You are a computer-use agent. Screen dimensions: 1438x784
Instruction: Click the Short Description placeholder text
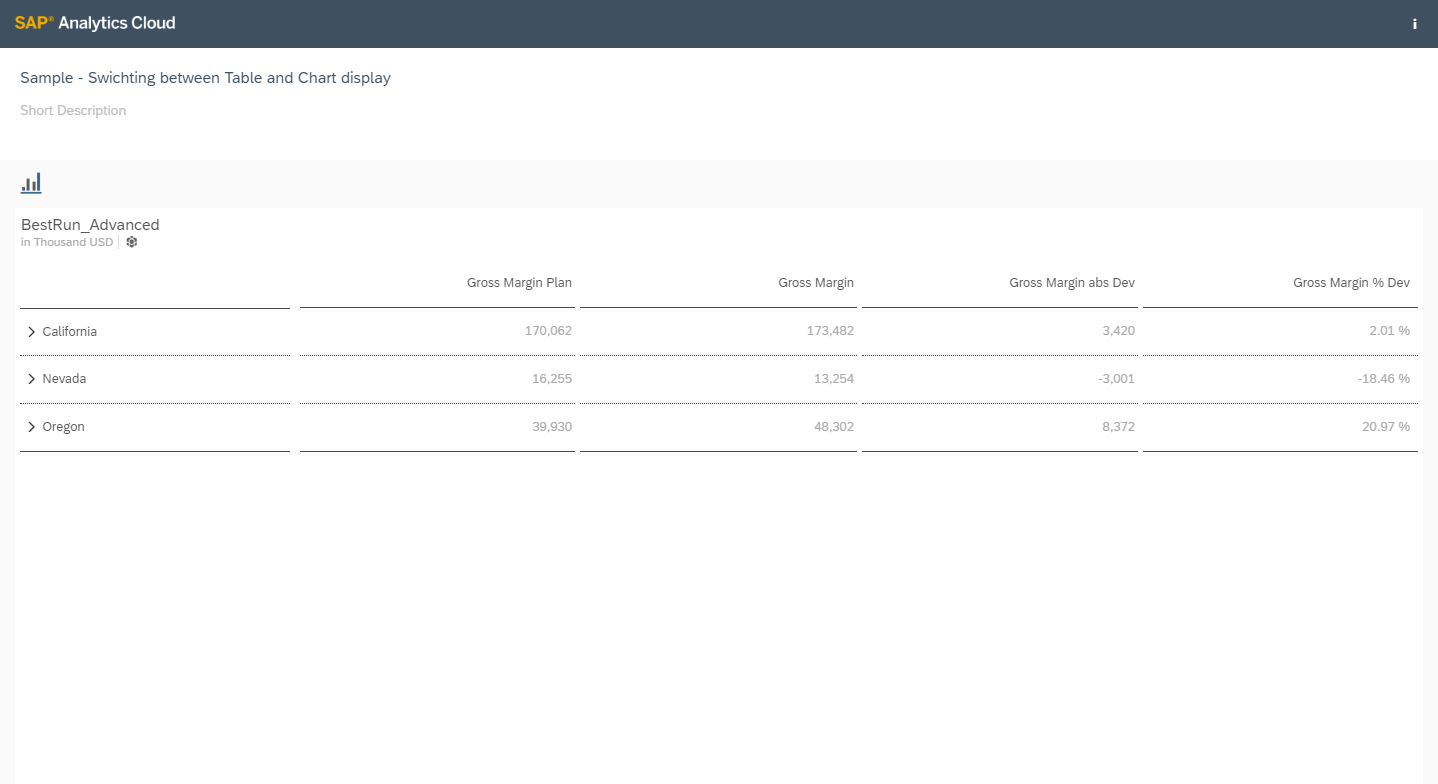(x=73, y=111)
